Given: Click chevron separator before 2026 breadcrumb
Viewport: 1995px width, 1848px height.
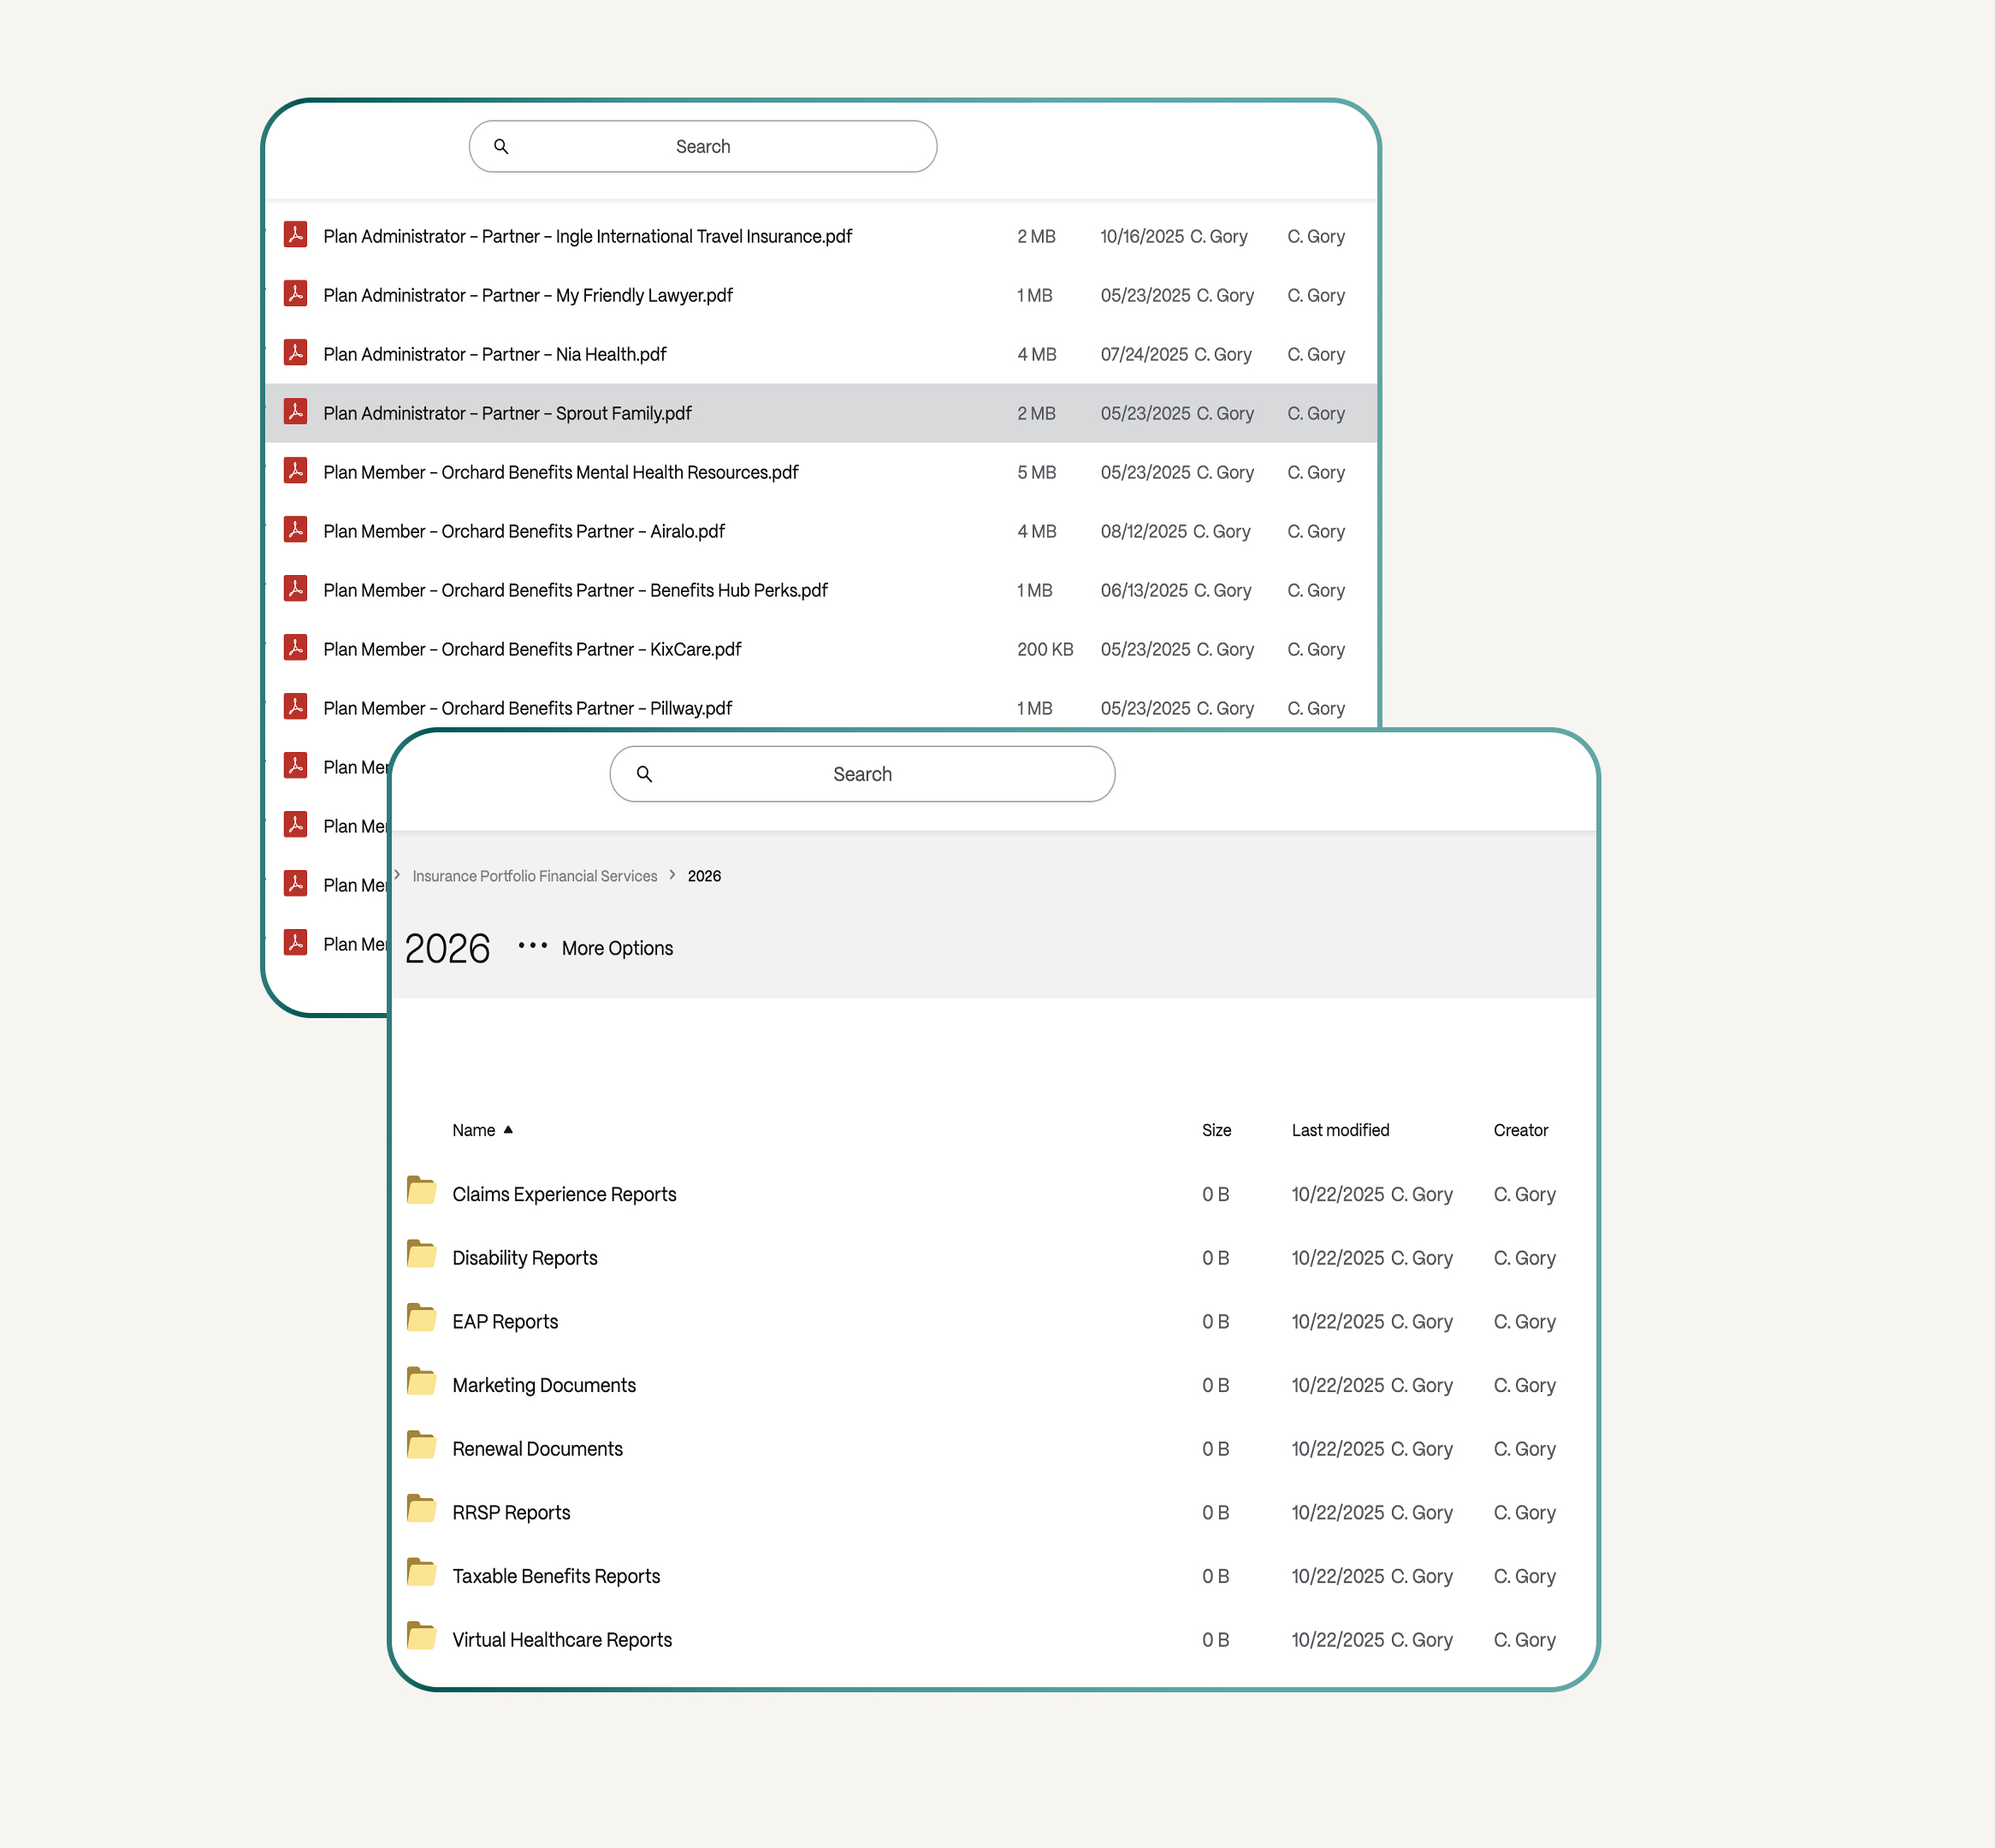Looking at the screenshot, I should pyautogui.click(x=672, y=875).
